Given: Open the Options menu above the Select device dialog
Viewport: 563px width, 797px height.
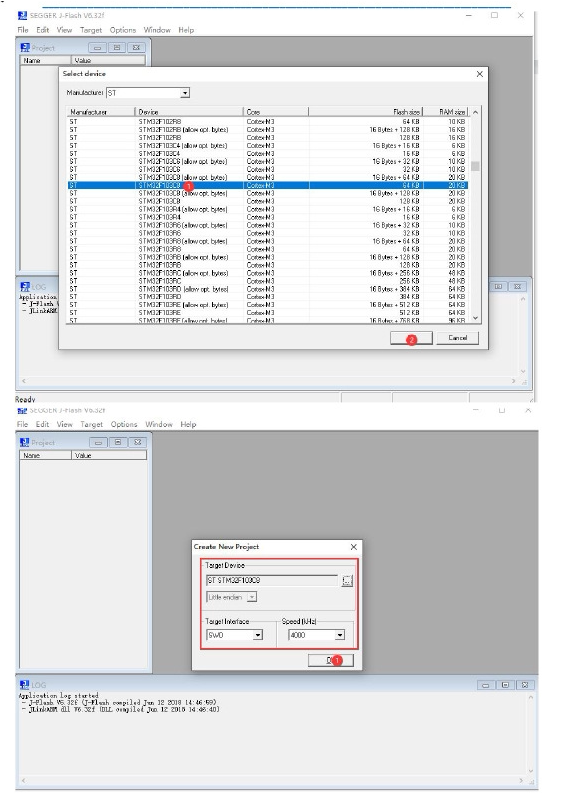Looking at the screenshot, I should (123, 30).
